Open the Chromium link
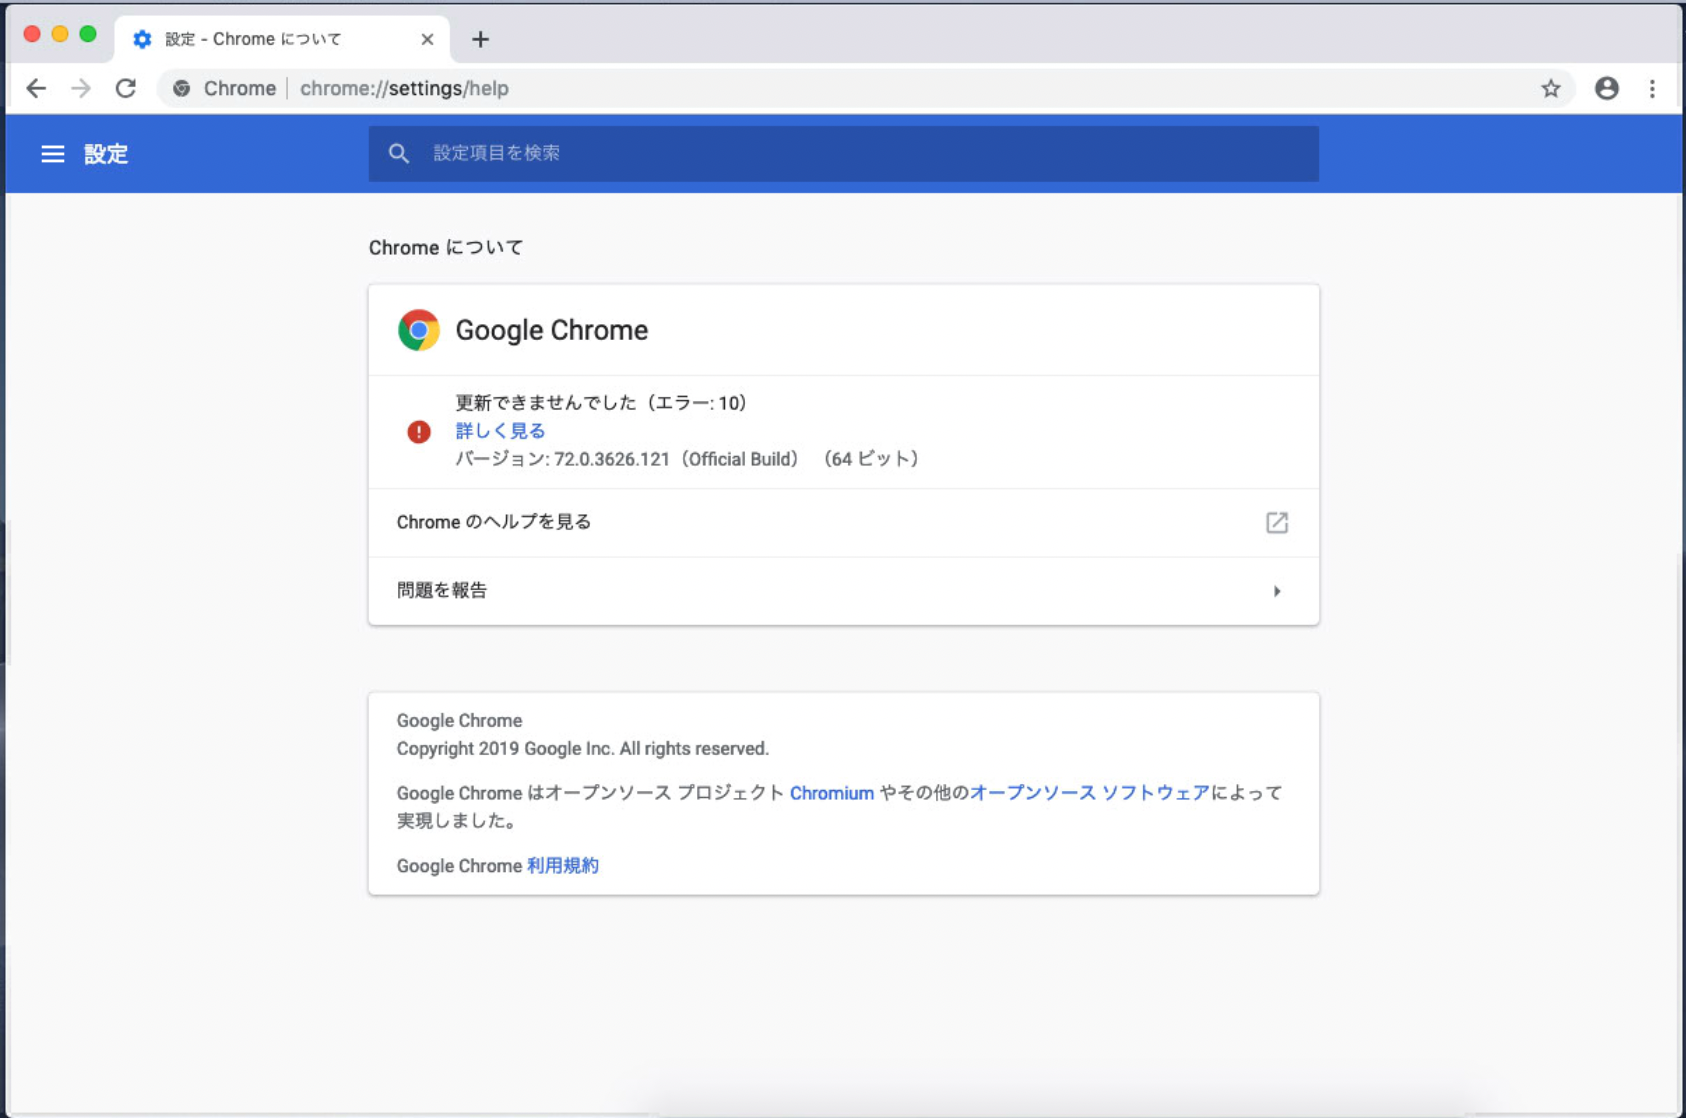This screenshot has width=1686, height=1118. click(x=832, y=793)
